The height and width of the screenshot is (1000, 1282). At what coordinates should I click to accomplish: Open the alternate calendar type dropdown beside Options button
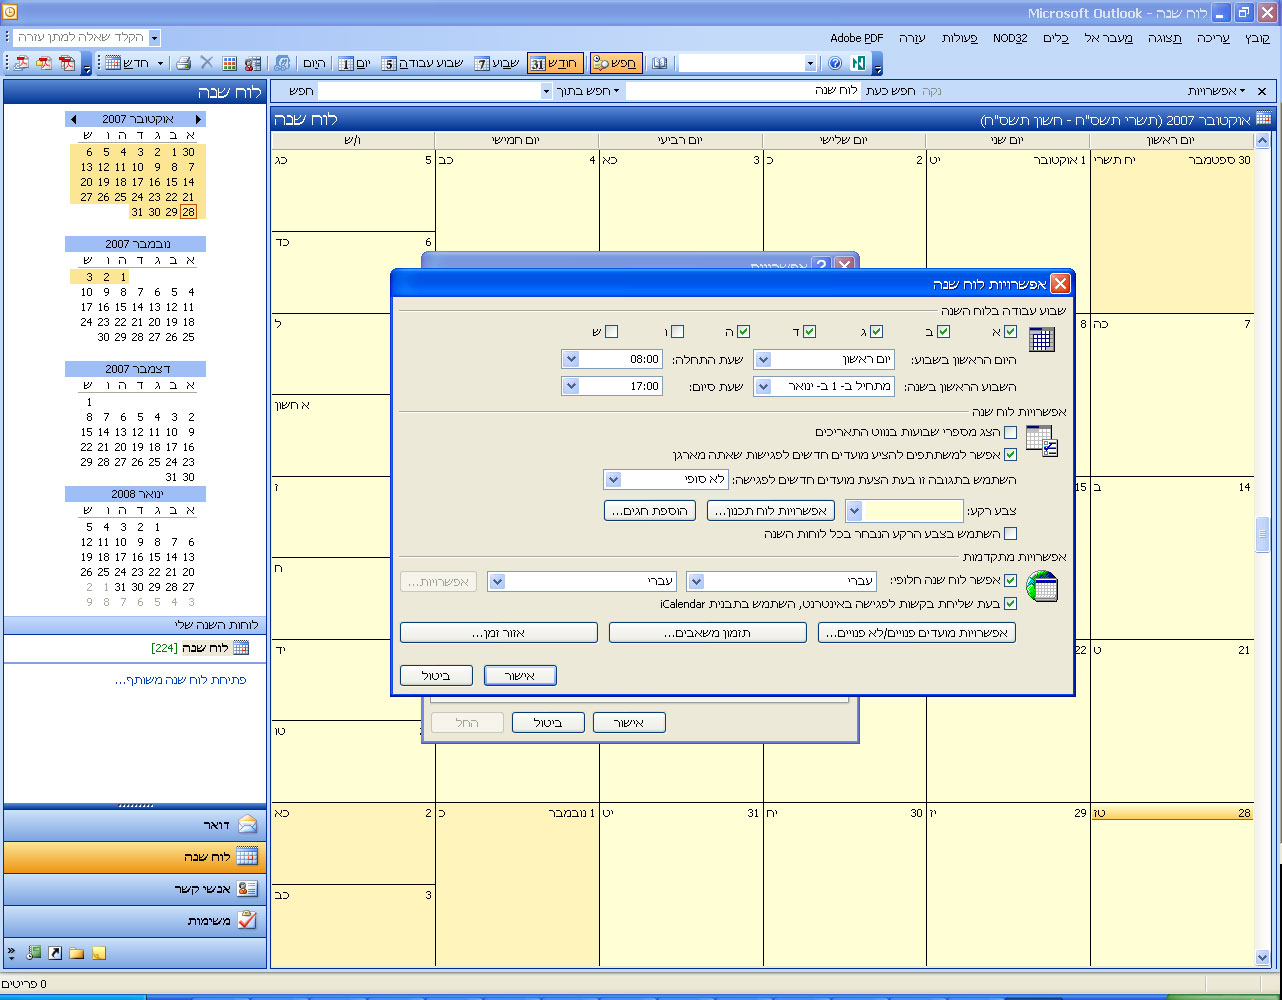coord(496,581)
